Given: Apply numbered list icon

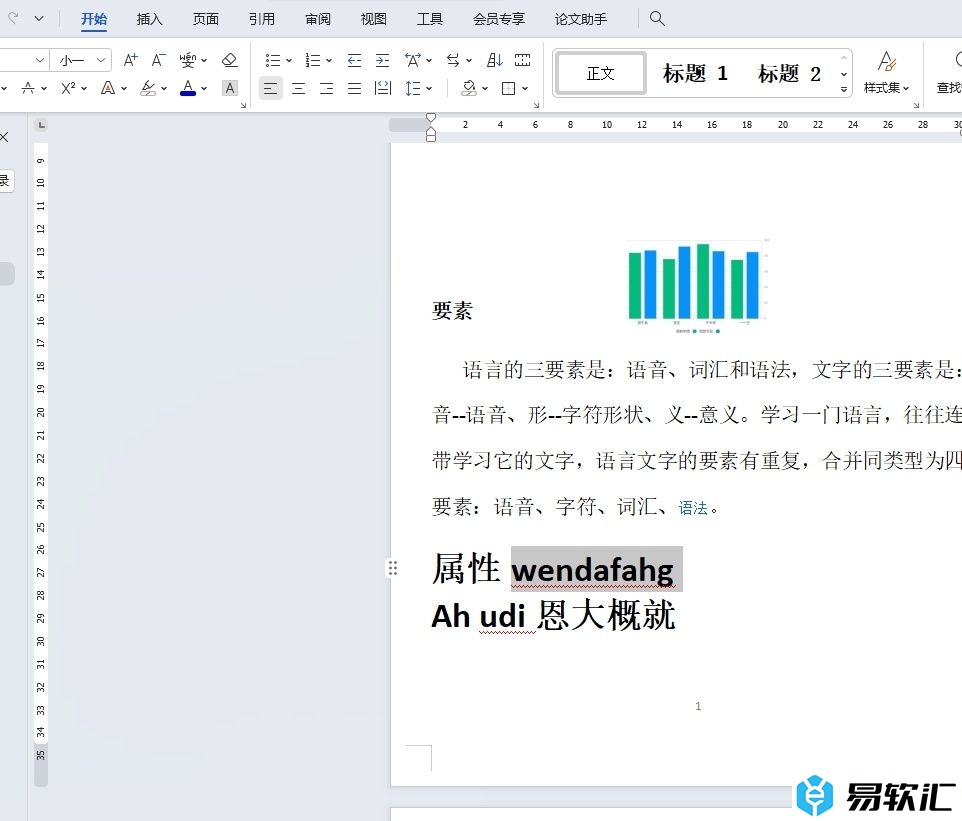Looking at the screenshot, I should [313, 60].
